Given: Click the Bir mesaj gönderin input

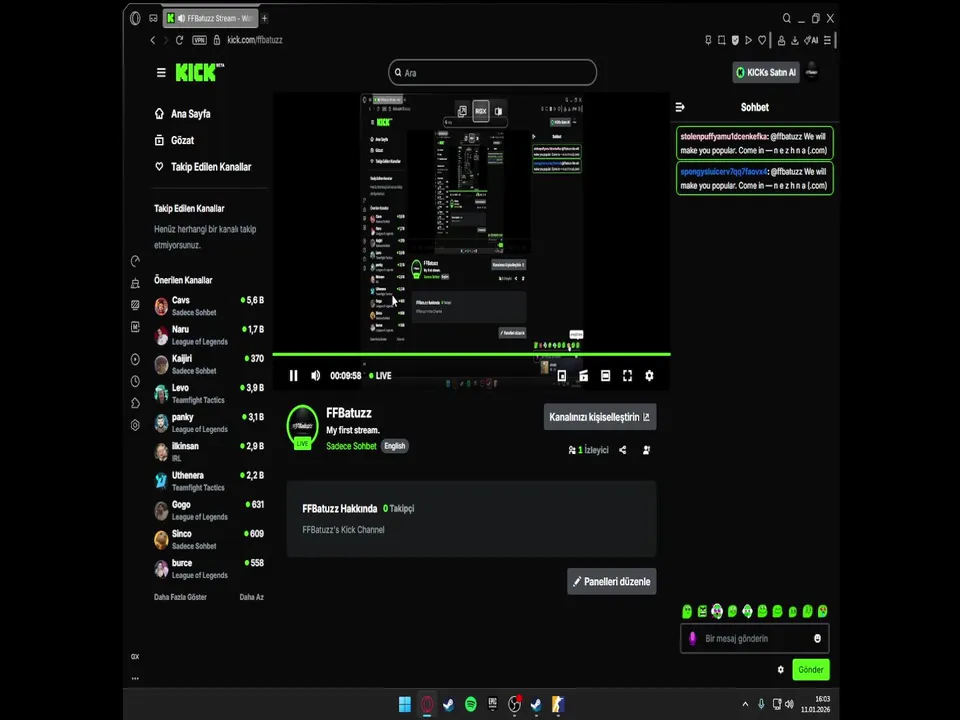Looking at the screenshot, I should 754,639.
